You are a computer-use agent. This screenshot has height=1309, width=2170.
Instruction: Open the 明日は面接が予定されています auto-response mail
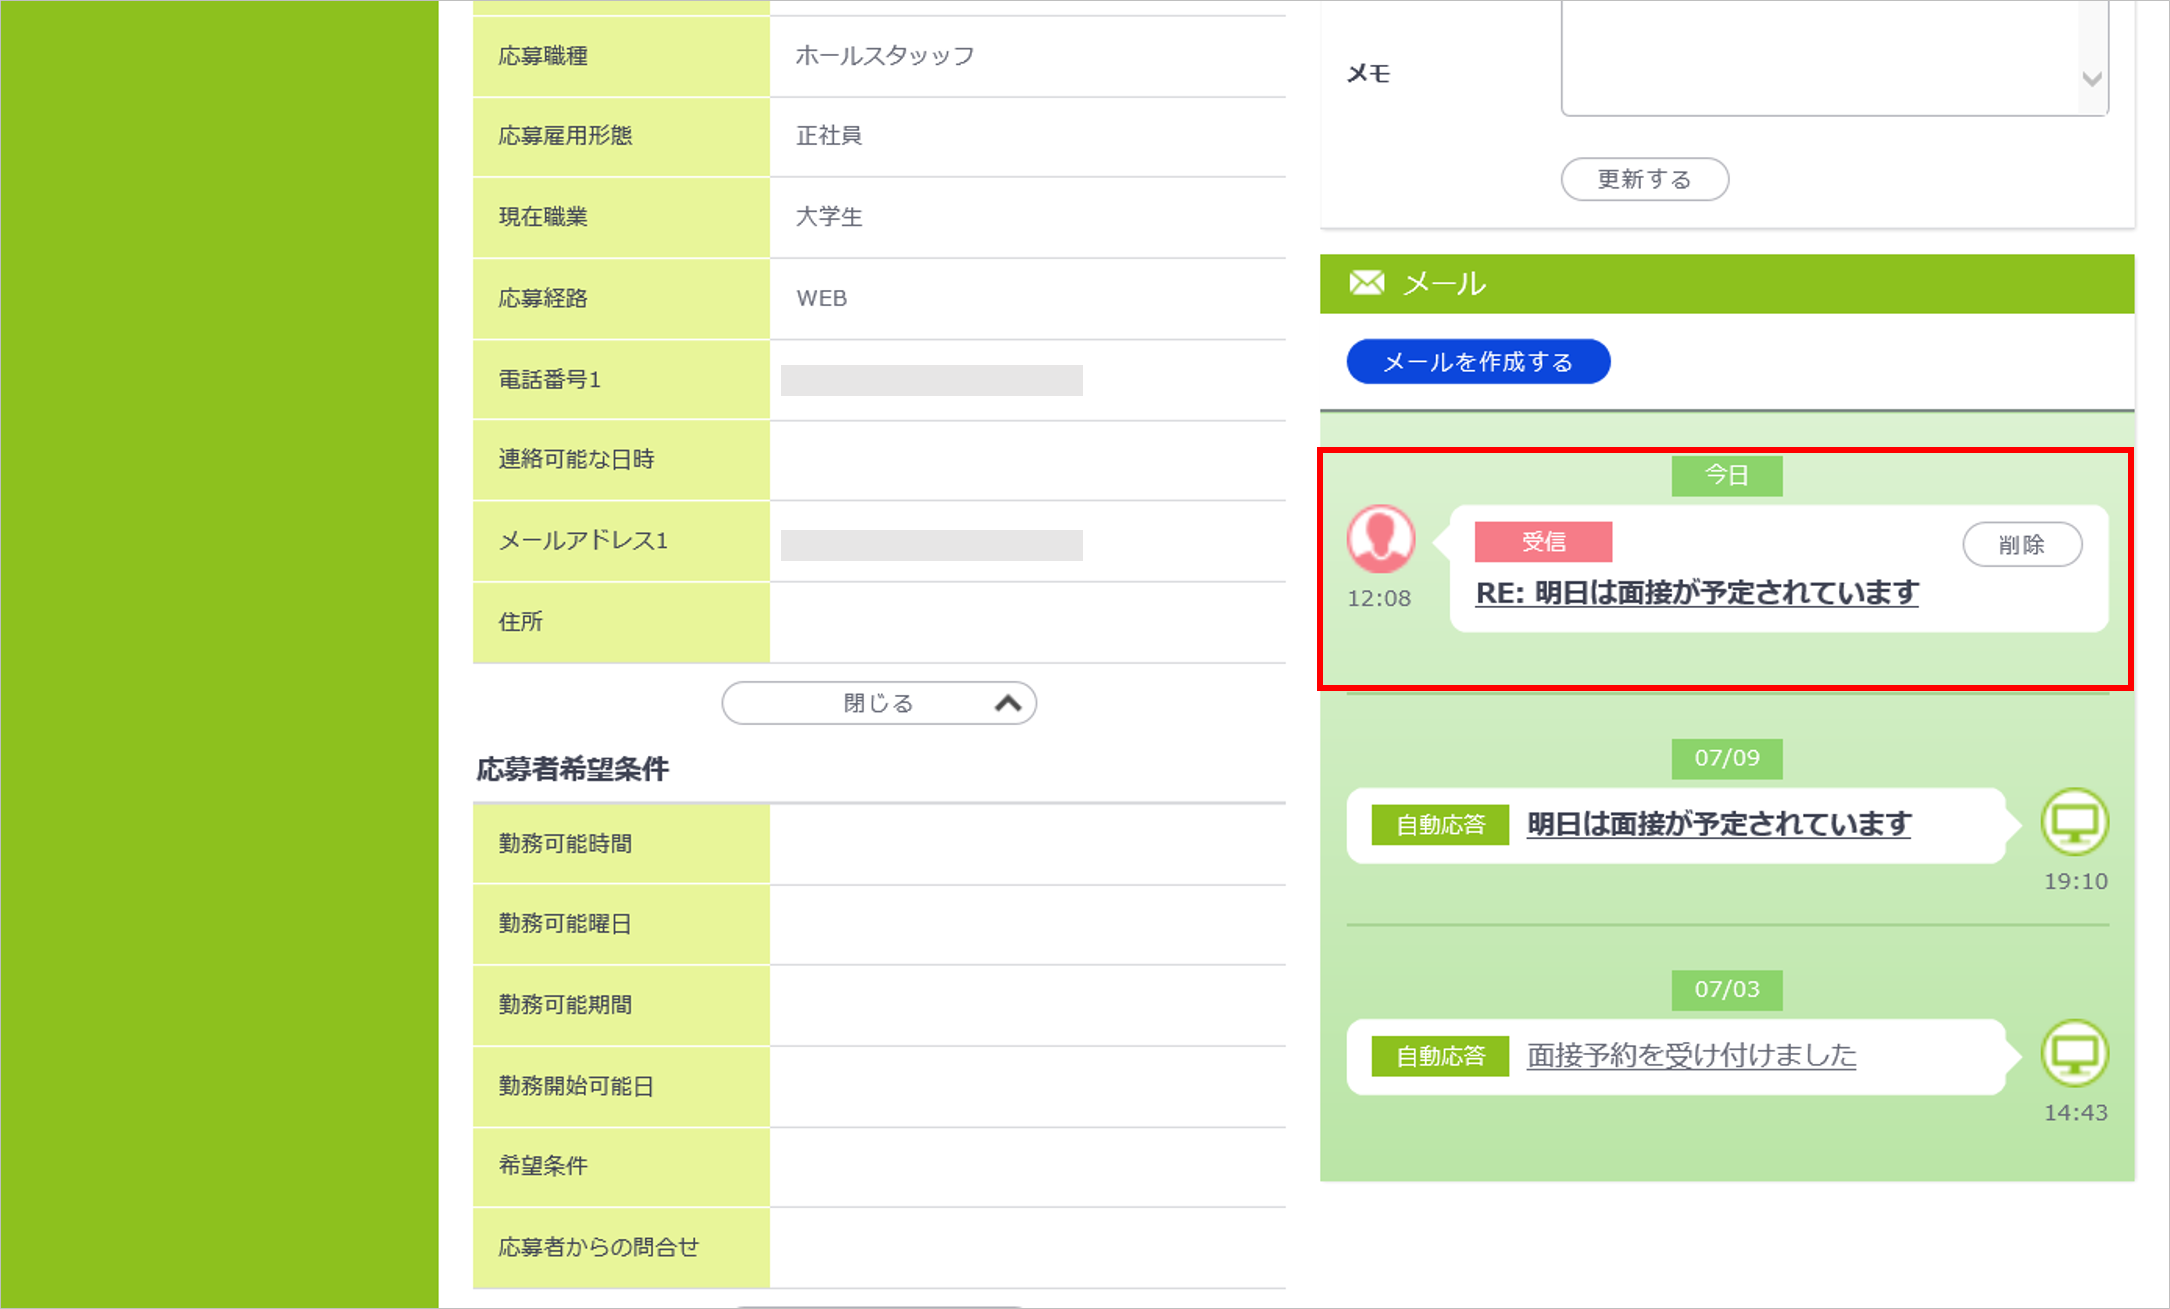[x=1718, y=824]
